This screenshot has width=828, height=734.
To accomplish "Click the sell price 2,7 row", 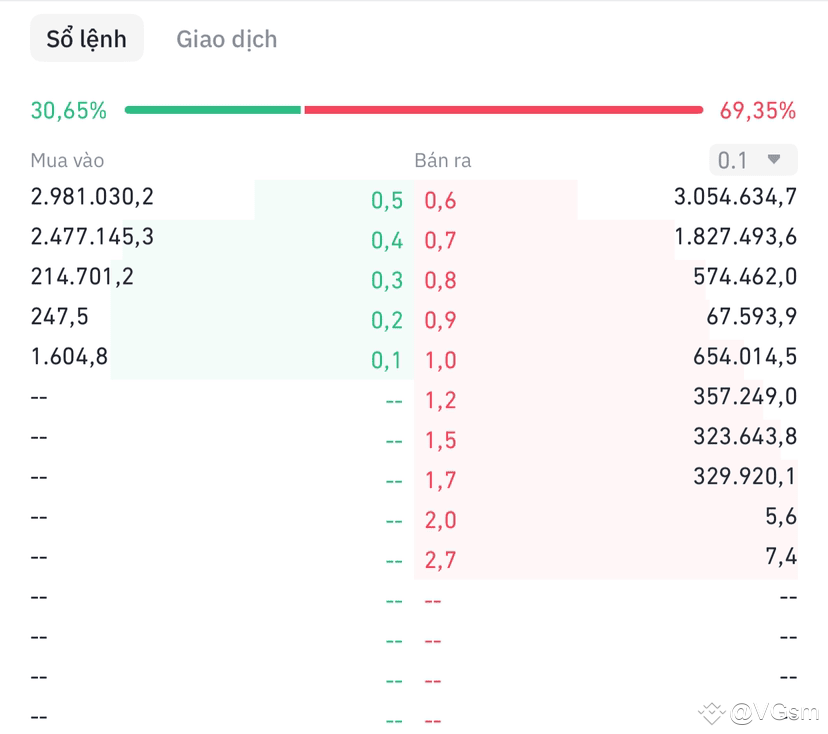I will point(440,560).
